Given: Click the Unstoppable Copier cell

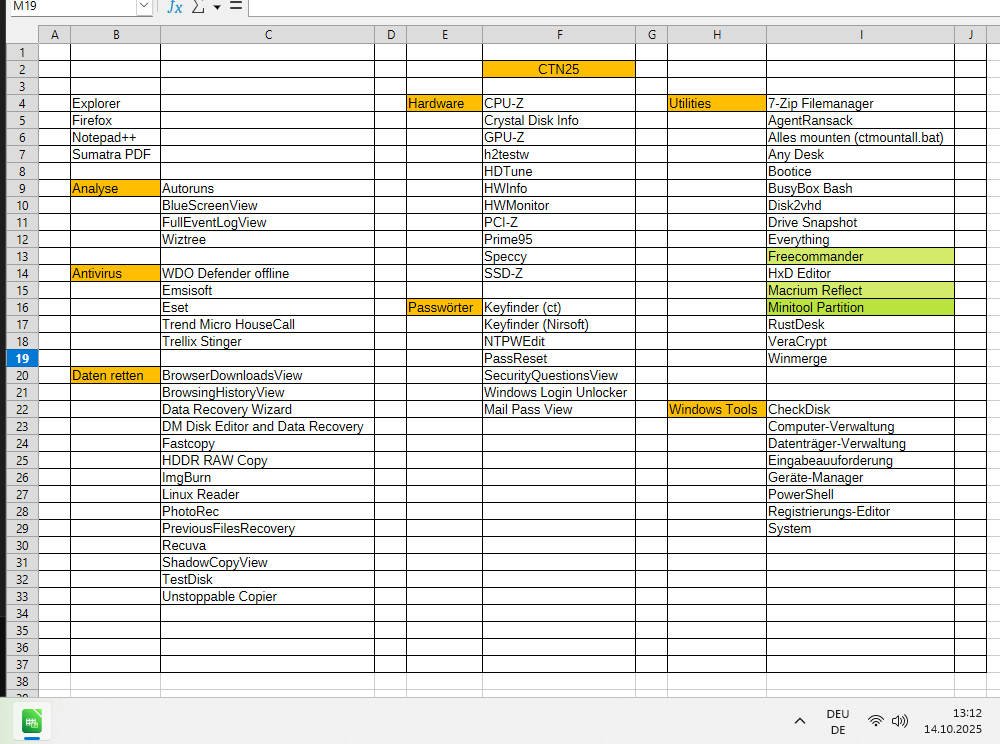Looking at the screenshot, I should (x=267, y=596).
